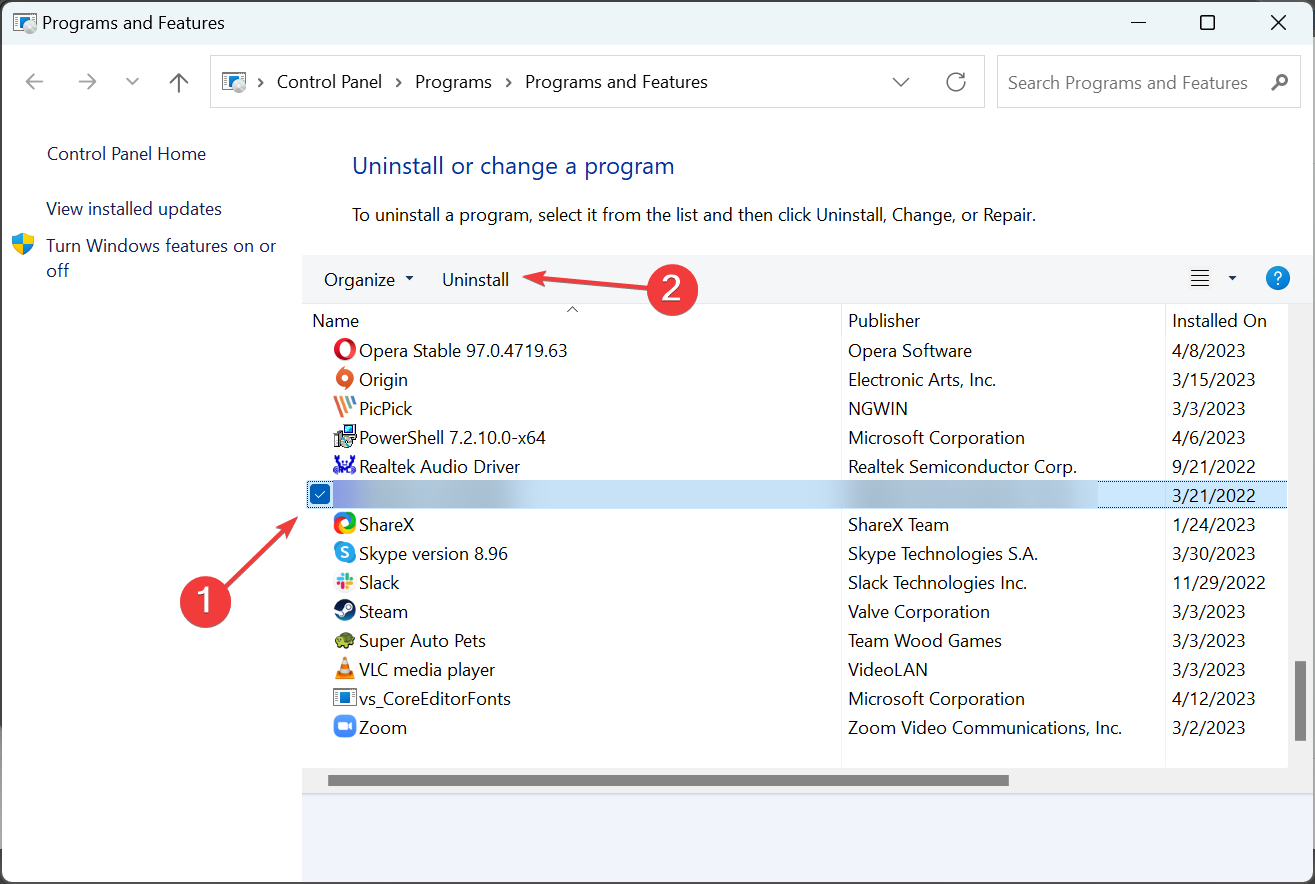Navigate to Programs via breadcrumb
Viewport: 1315px width, 884px height.
[x=453, y=81]
